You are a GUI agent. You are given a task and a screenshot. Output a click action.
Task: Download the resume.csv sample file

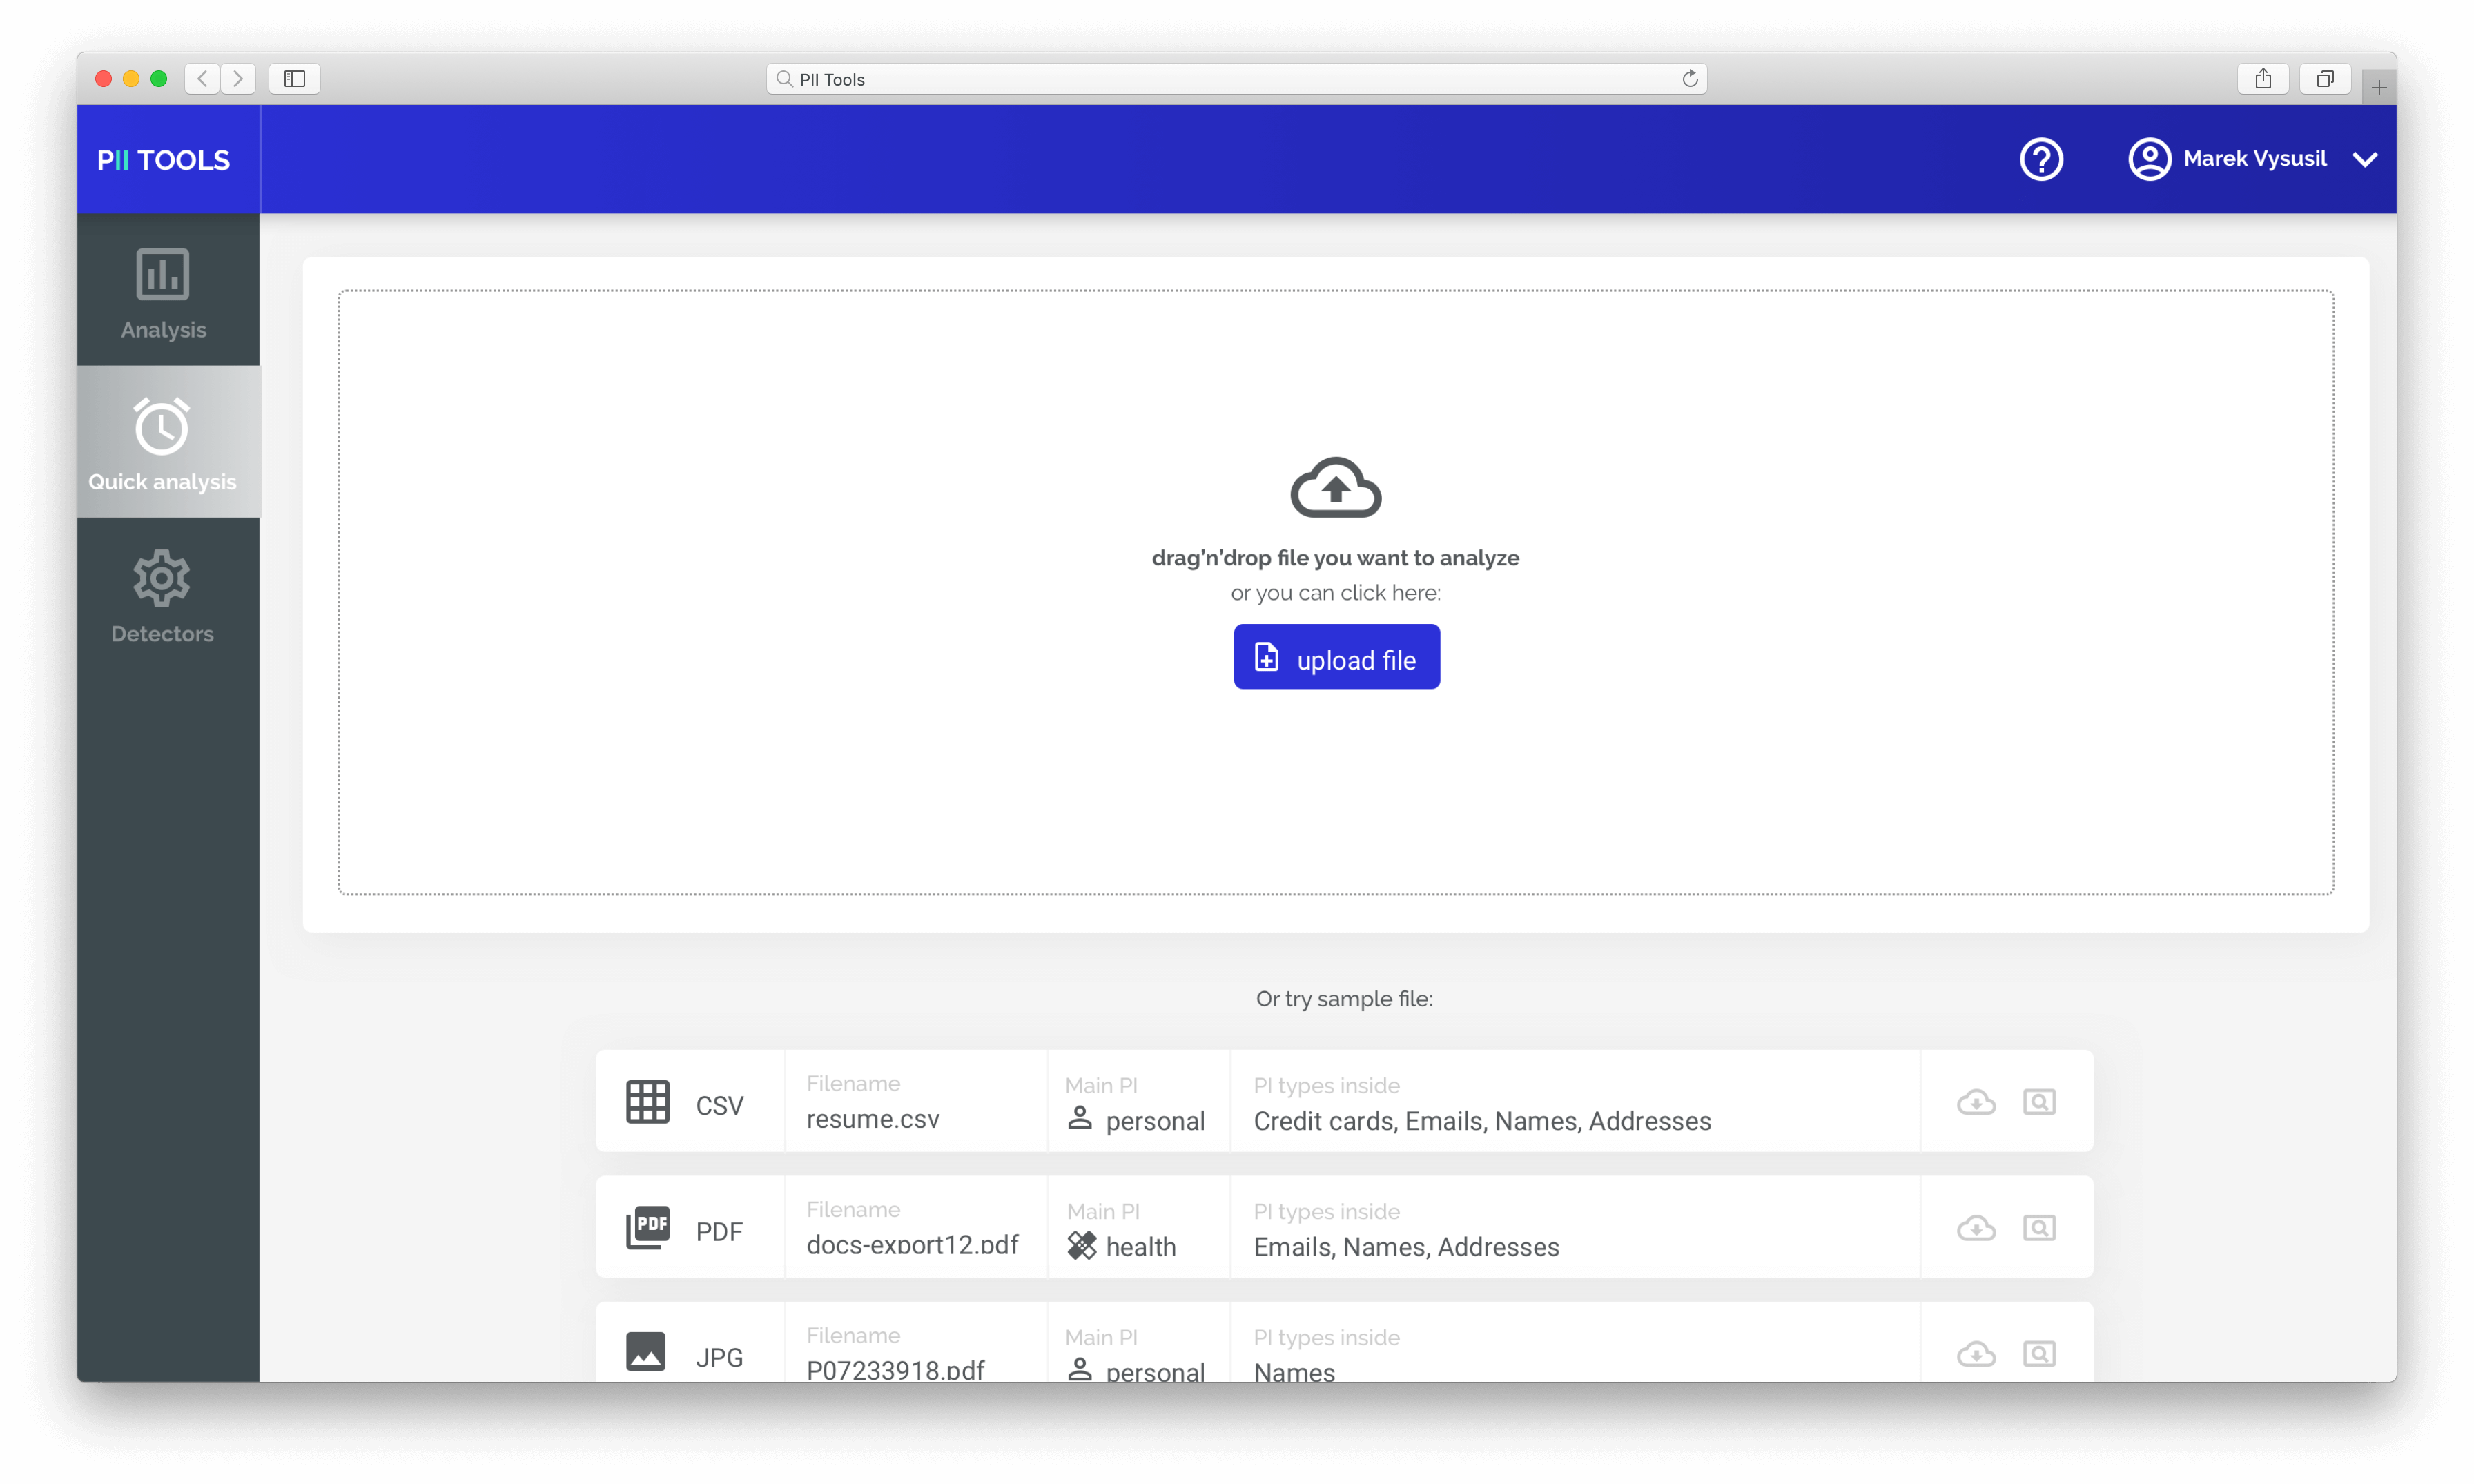(1976, 1102)
